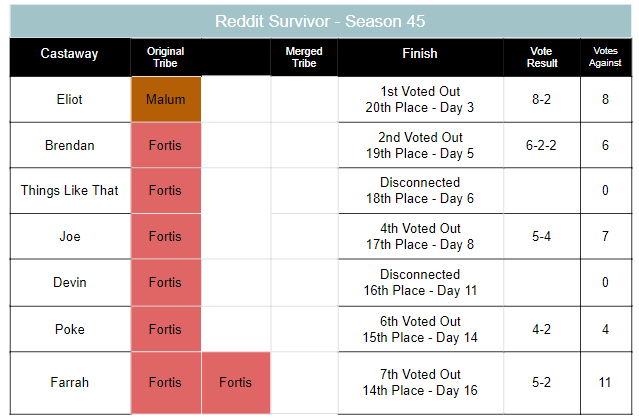Select the Castaway column header

pos(69,54)
